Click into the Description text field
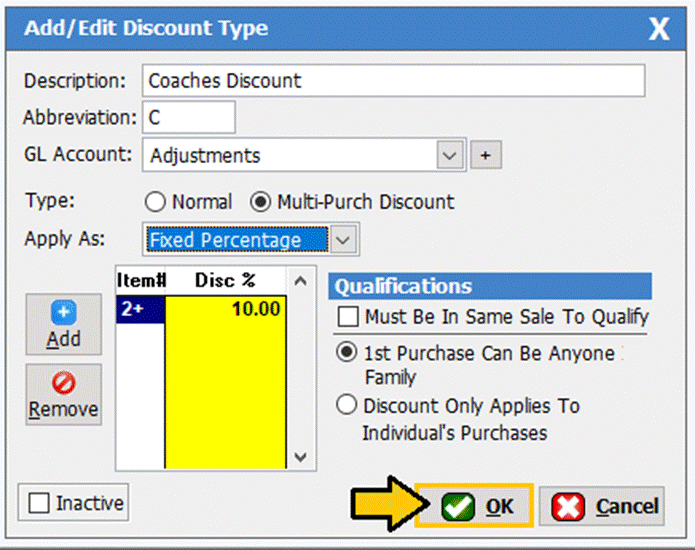The image size is (695, 550). pyautogui.click(x=393, y=80)
